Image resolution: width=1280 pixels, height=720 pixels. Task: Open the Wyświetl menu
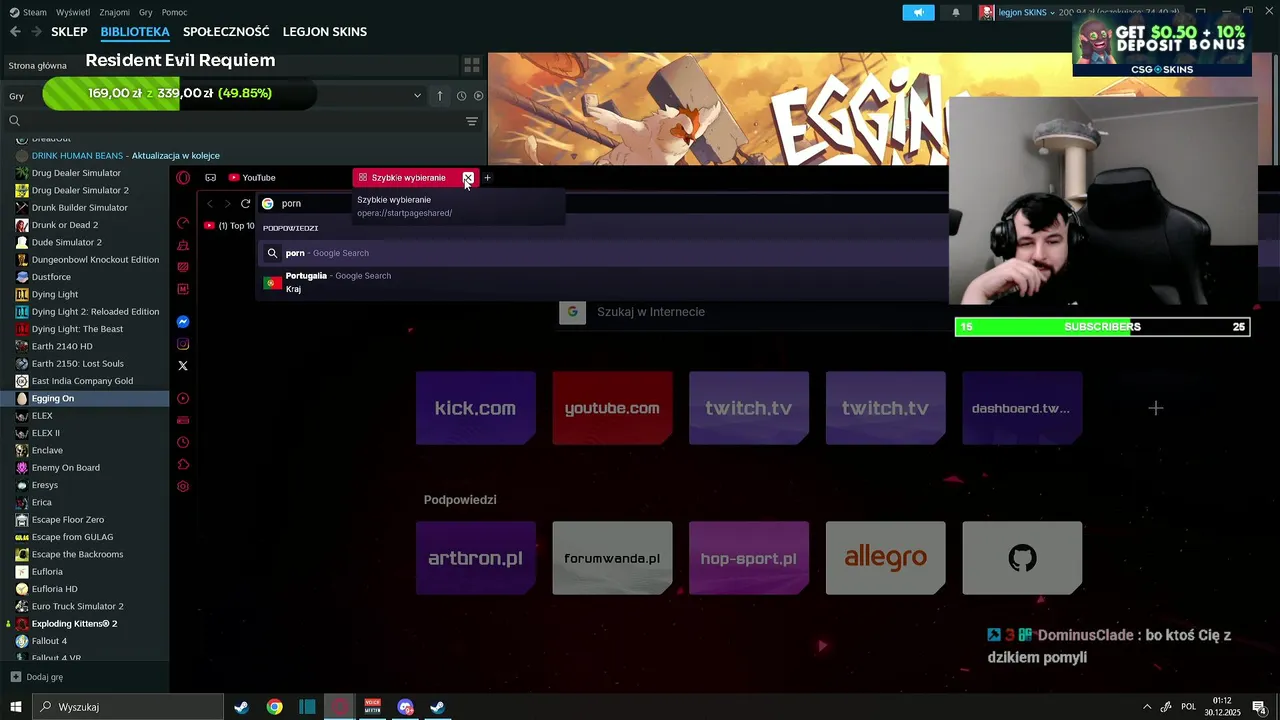coord(73,12)
